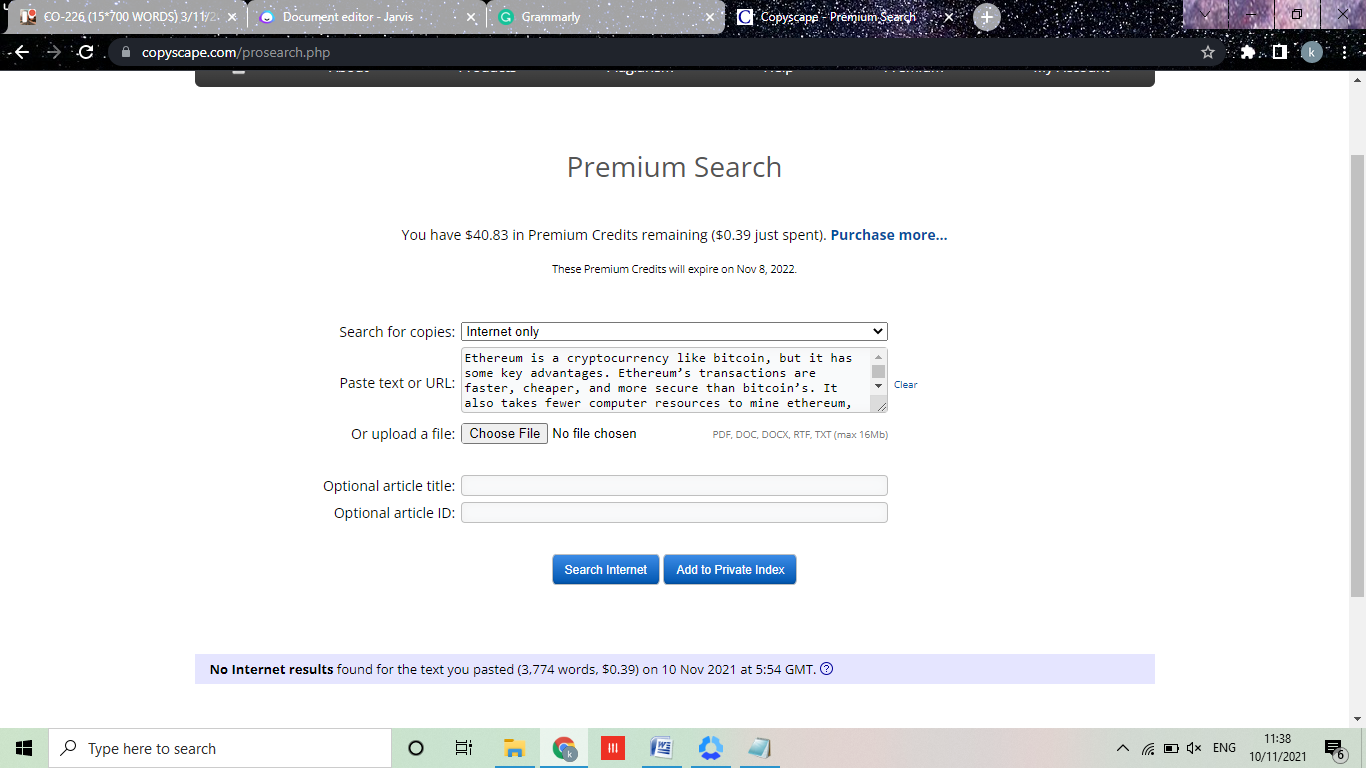Screen dimensions: 1366x768
Task: Click inside the pasted Ethereum text area
Action: pos(666,380)
